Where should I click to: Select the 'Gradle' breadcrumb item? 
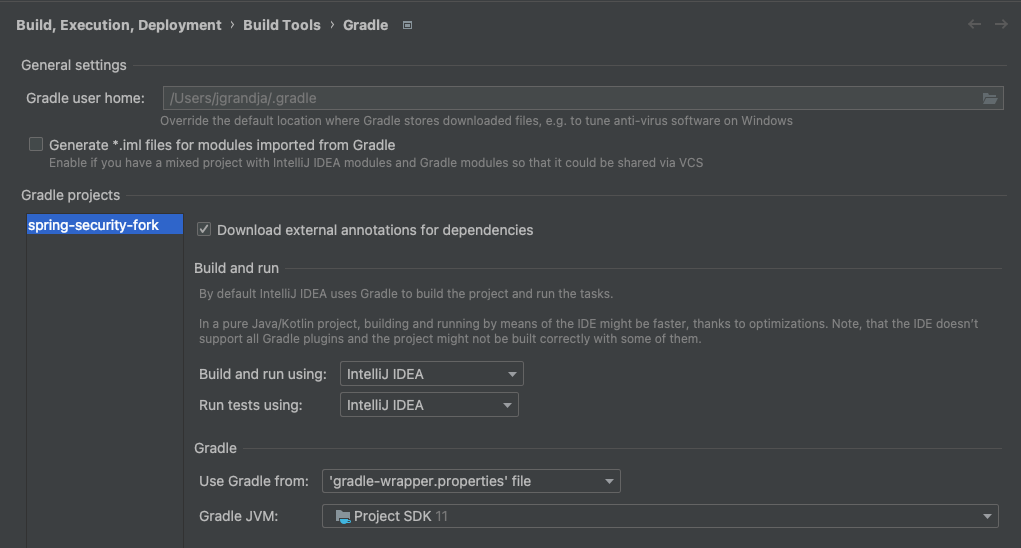(365, 25)
